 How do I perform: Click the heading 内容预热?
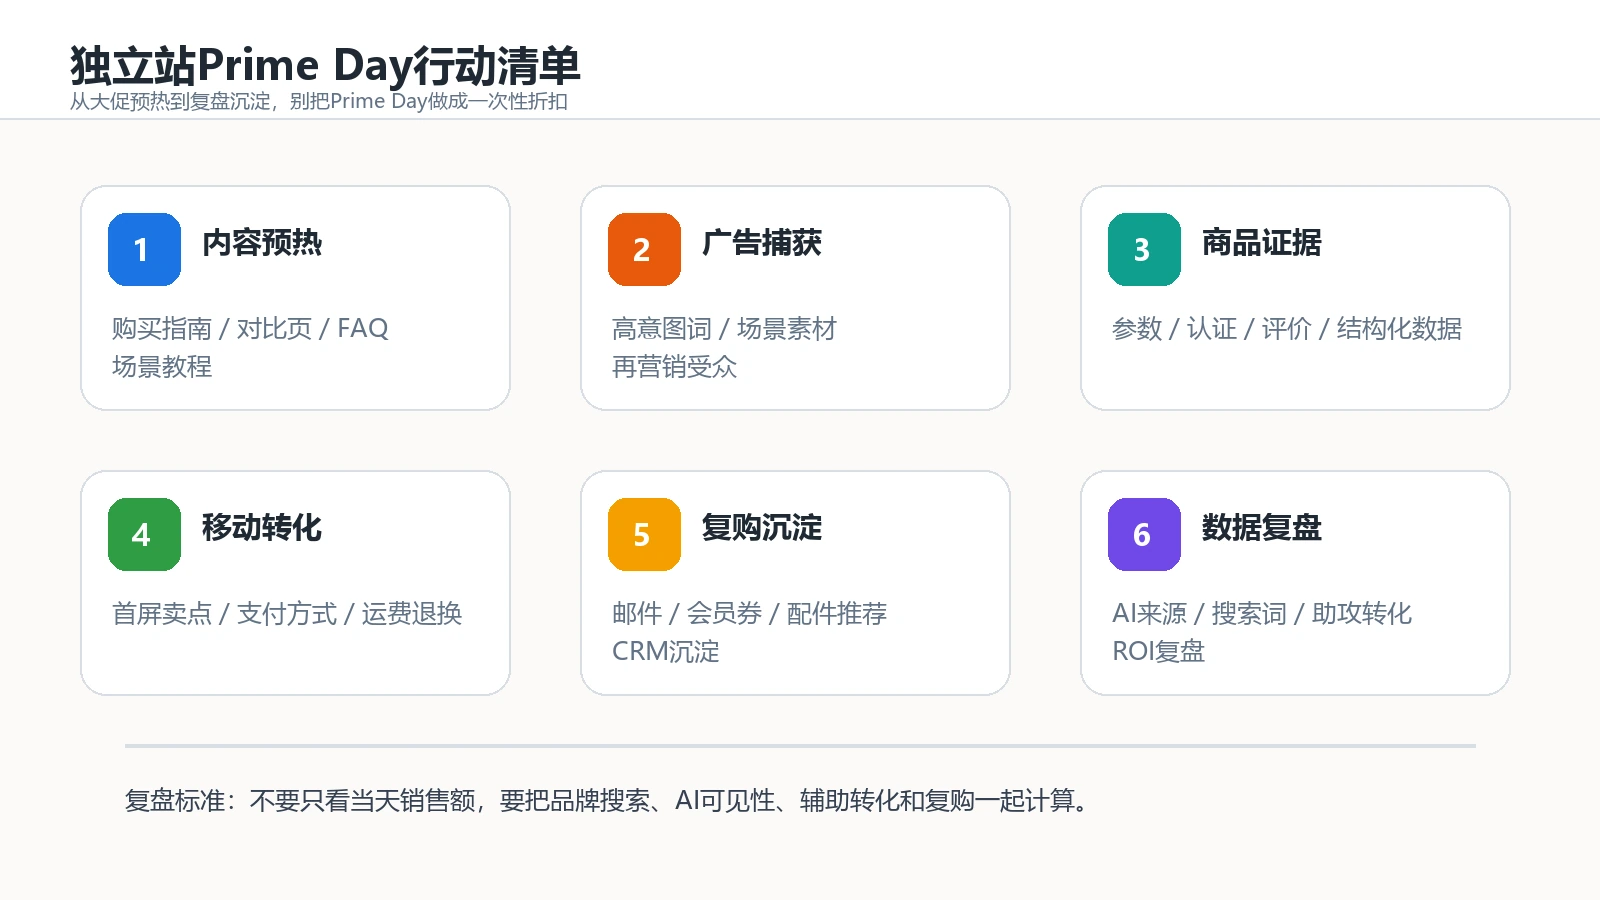262,243
